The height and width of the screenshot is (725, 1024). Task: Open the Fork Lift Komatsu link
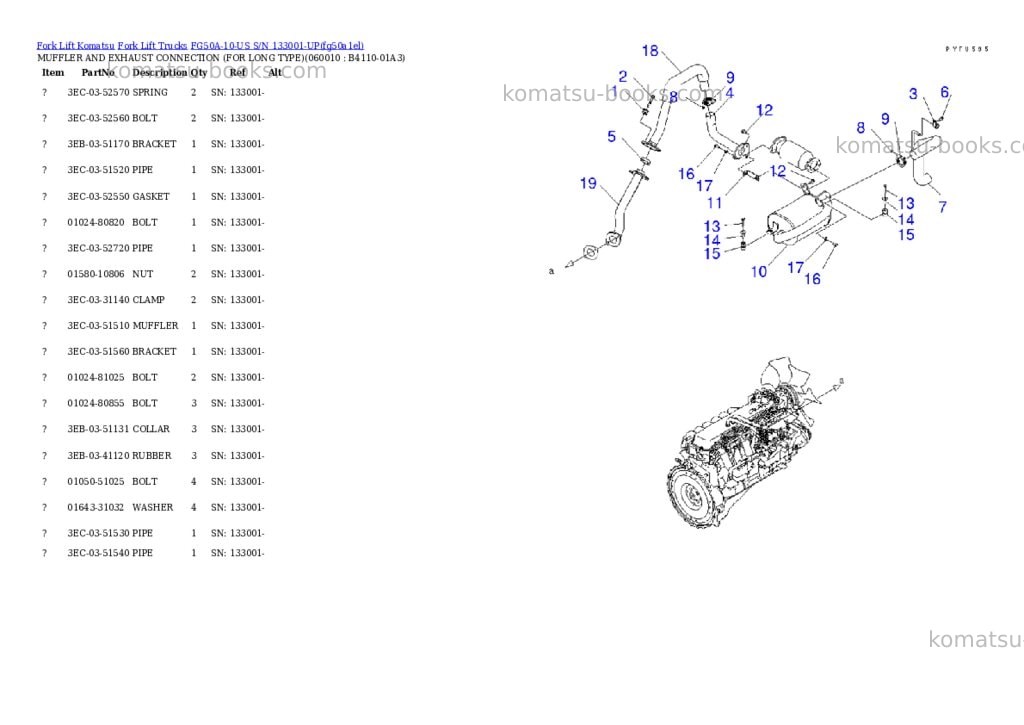coord(75,46)
